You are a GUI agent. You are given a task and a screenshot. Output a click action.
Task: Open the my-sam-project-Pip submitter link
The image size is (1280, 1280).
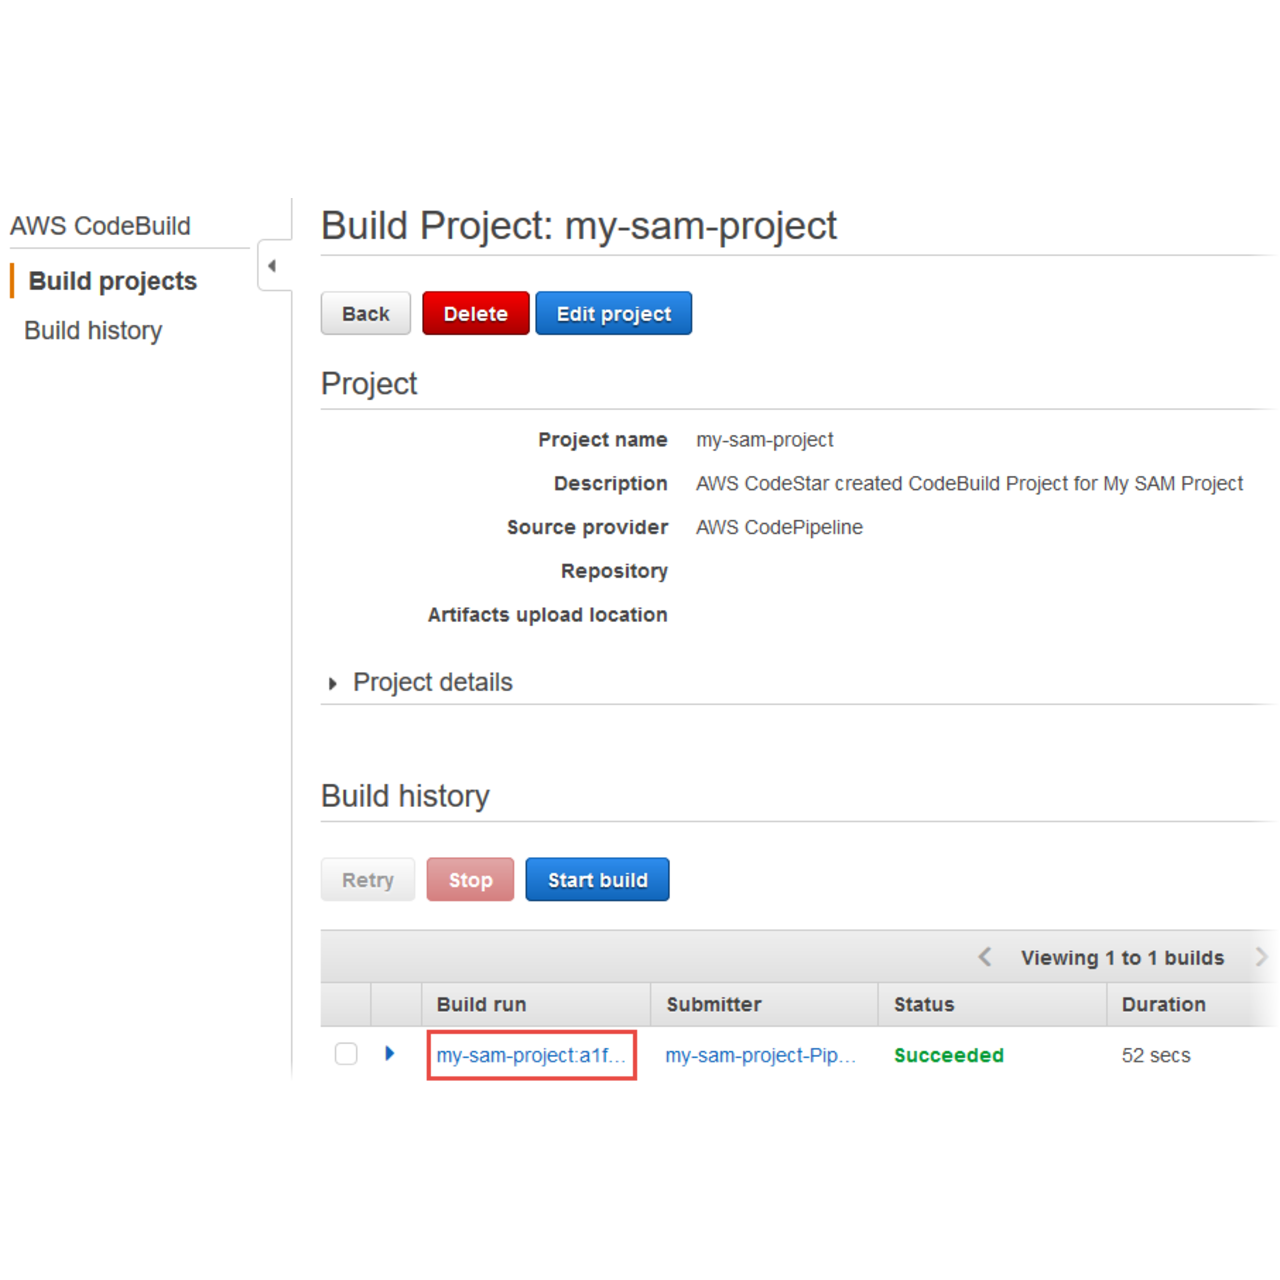pyautogui.click(x=761, y=1054)
